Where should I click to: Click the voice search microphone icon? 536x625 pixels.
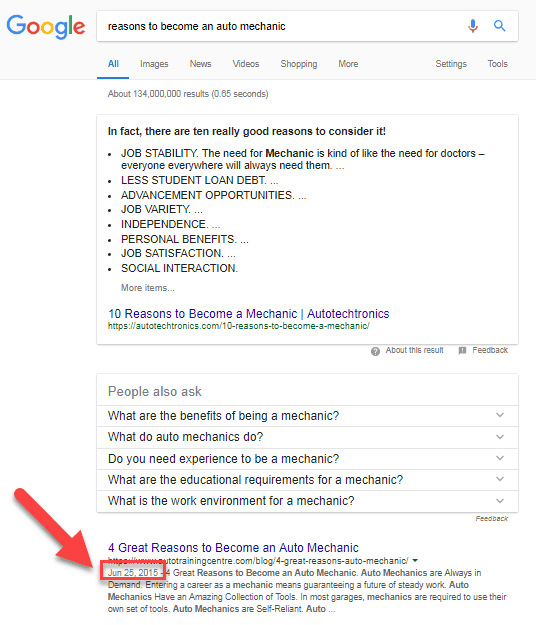pos(473,26)
